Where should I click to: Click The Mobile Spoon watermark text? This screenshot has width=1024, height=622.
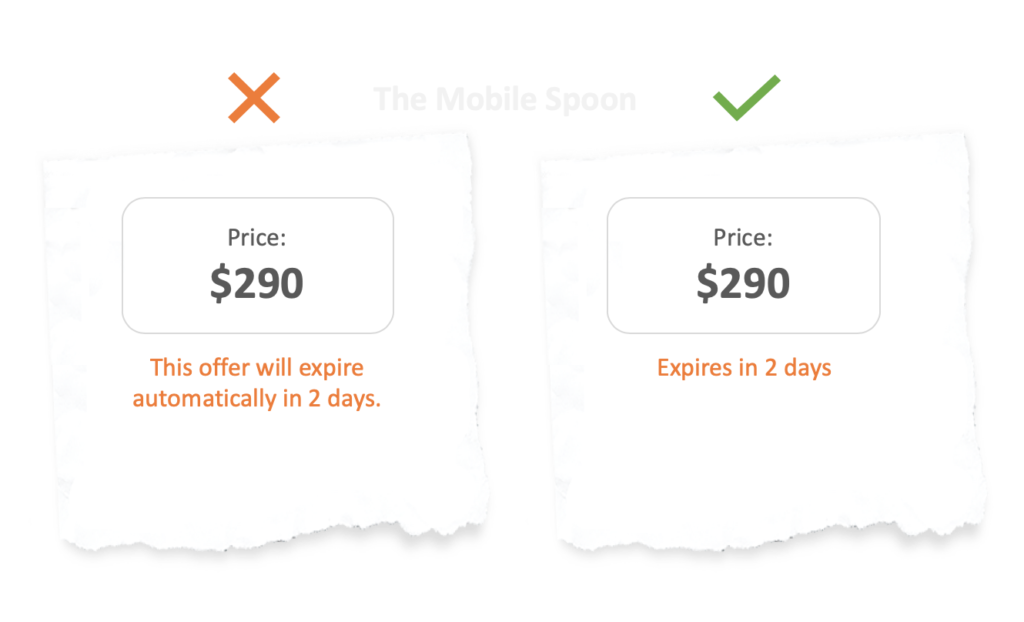504,99
